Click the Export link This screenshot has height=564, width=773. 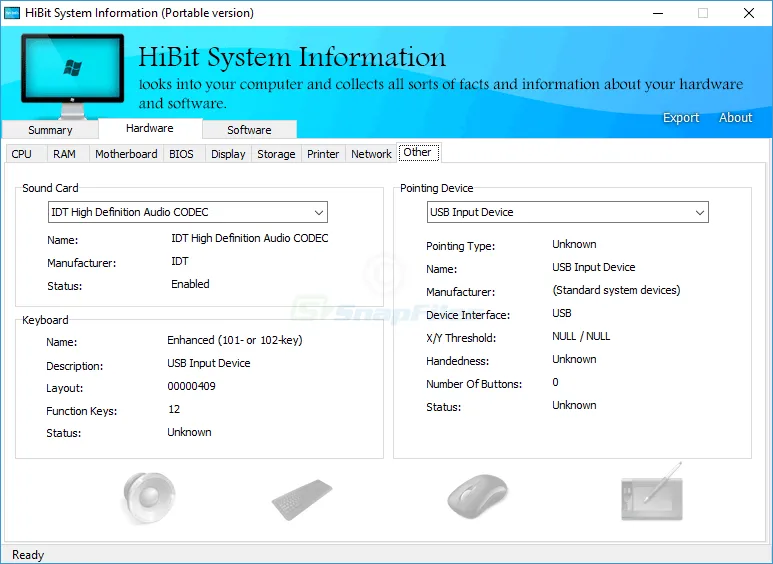pyautogui.click(x=681, y=117)
